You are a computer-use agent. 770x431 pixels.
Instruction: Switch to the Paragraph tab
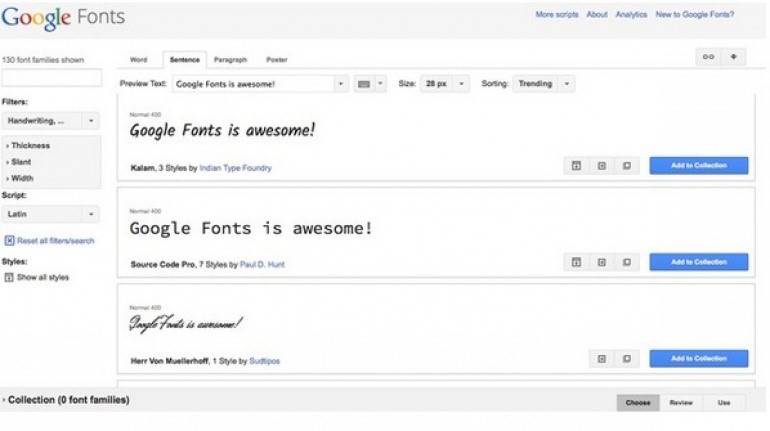[230, 60]
